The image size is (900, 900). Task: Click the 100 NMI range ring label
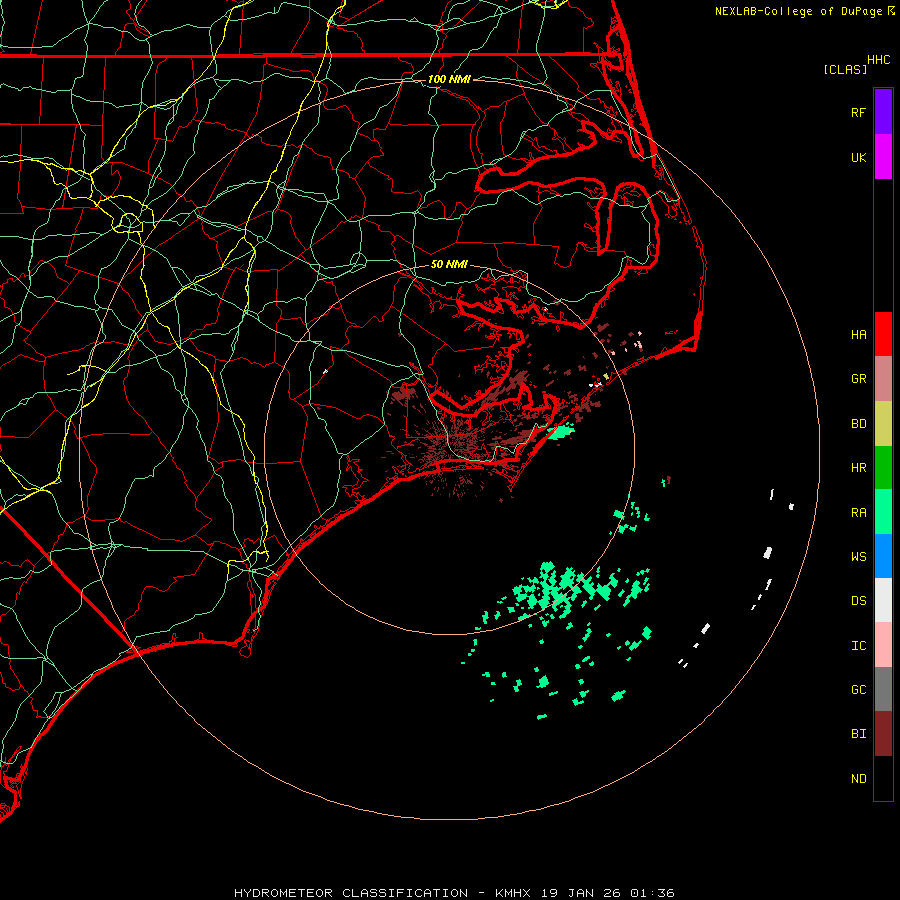coord(449,79)
